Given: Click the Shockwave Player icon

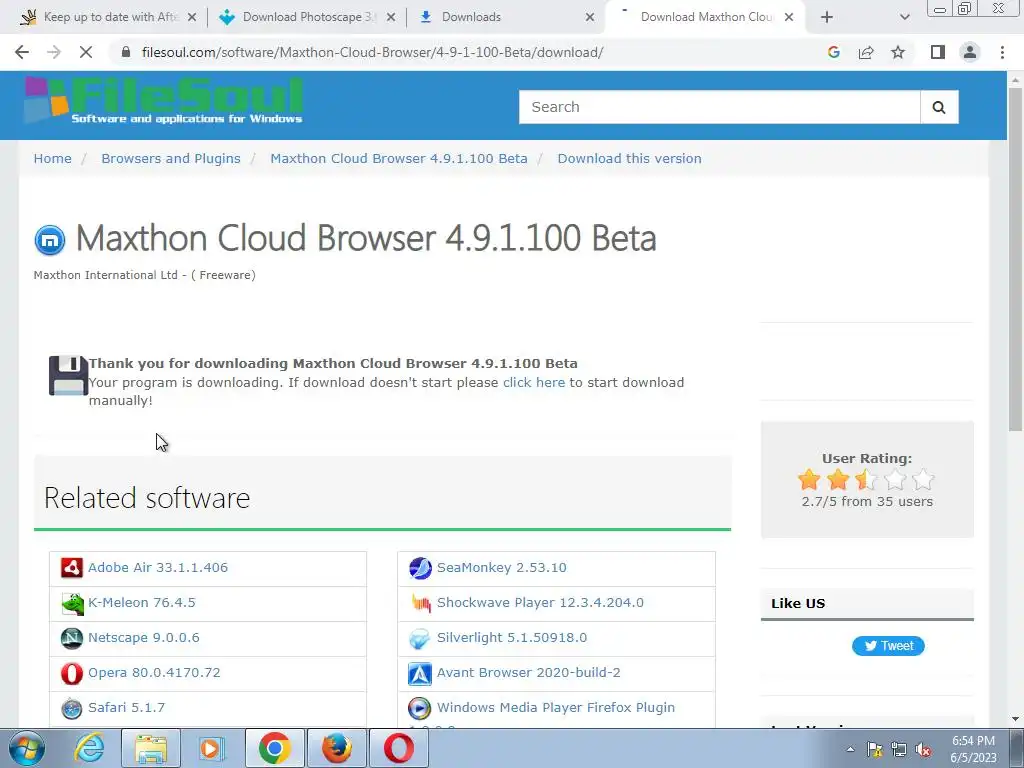Looking at the screenshot, I should click(x=420, y=603).
